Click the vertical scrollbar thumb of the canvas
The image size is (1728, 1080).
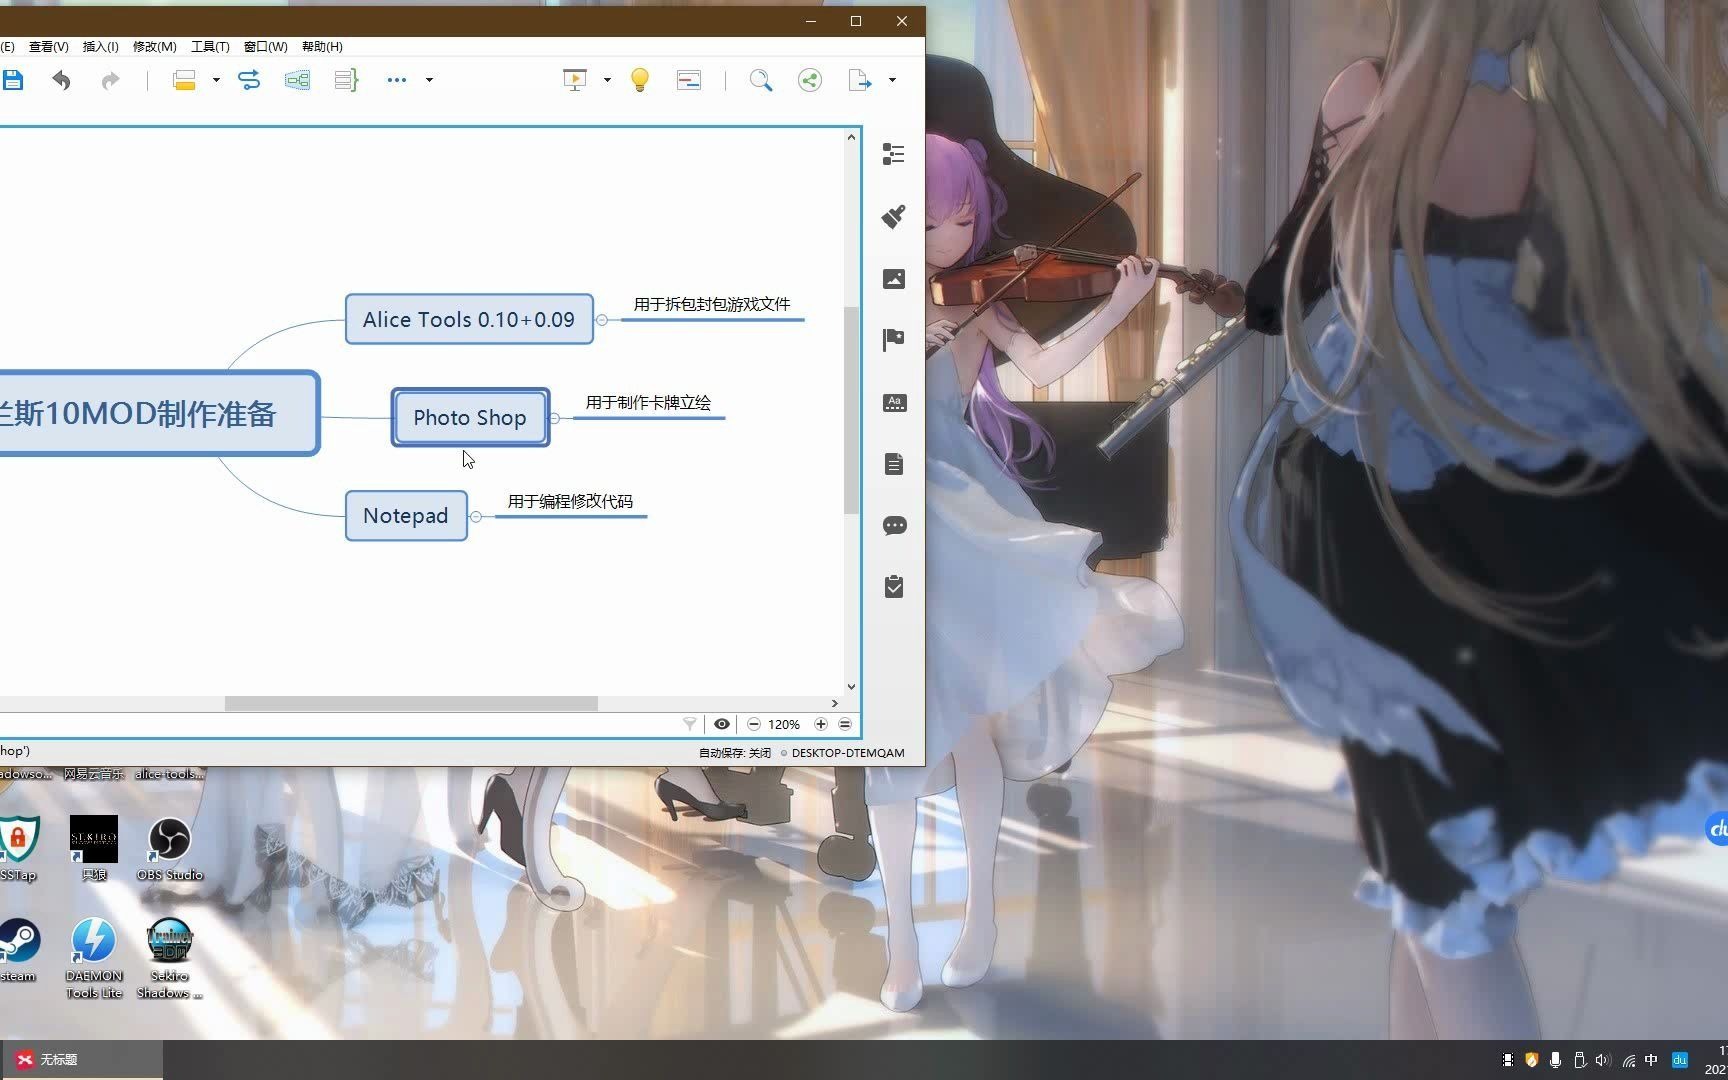pos(852,410)
